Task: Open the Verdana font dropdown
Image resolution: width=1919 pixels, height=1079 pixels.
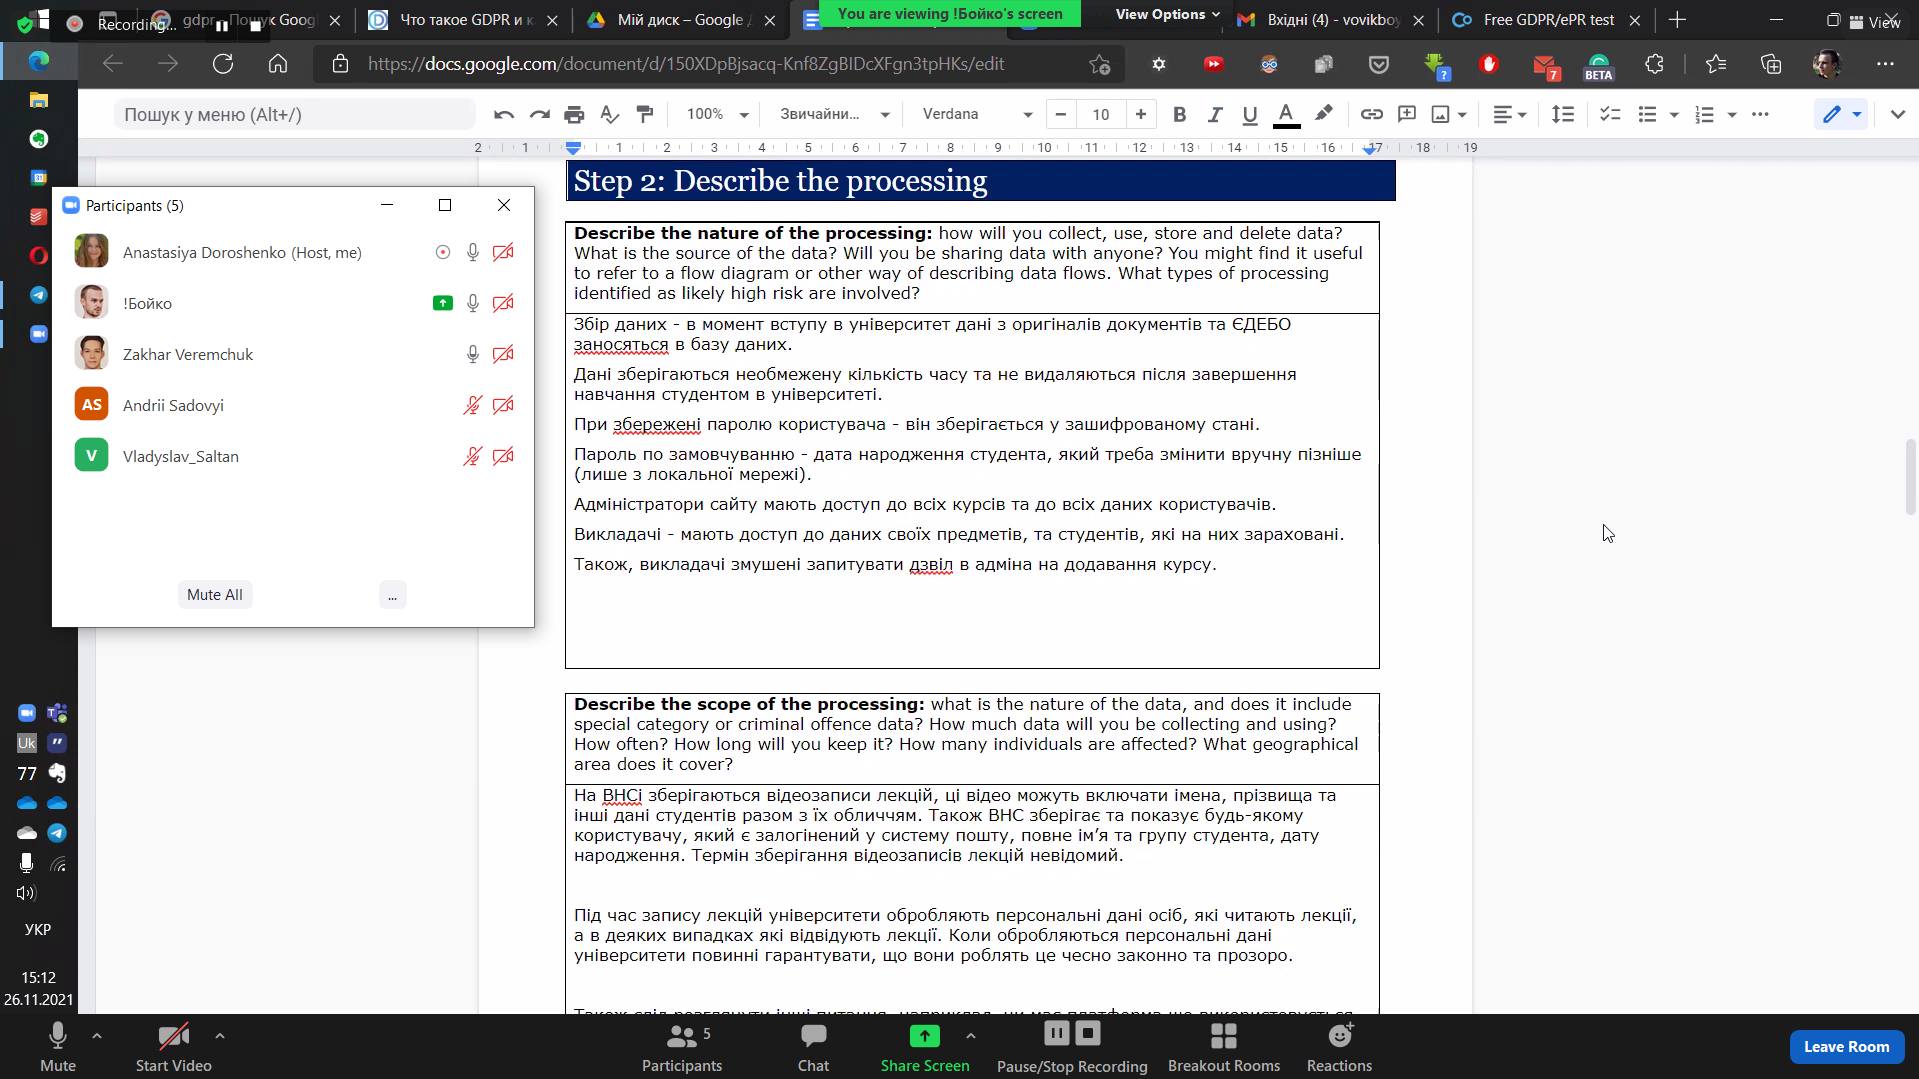Action: pyautogui.click(x=976, y=114)
